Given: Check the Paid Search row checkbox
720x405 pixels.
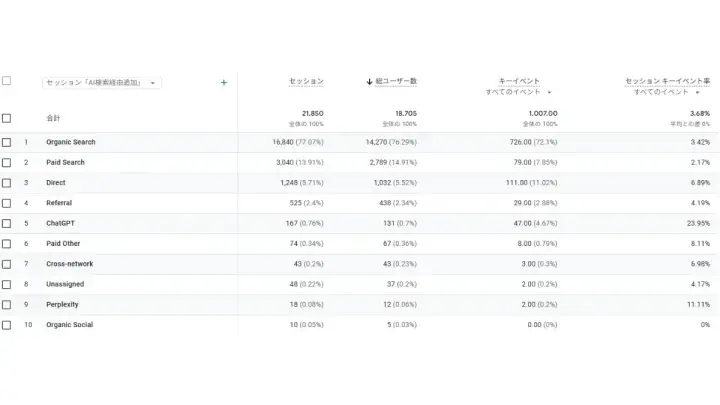Looking at the screenshot, I should pos(7,162).
